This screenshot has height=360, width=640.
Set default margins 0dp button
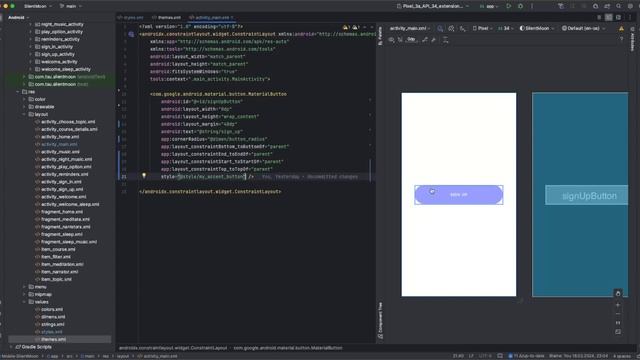[411, 40]
